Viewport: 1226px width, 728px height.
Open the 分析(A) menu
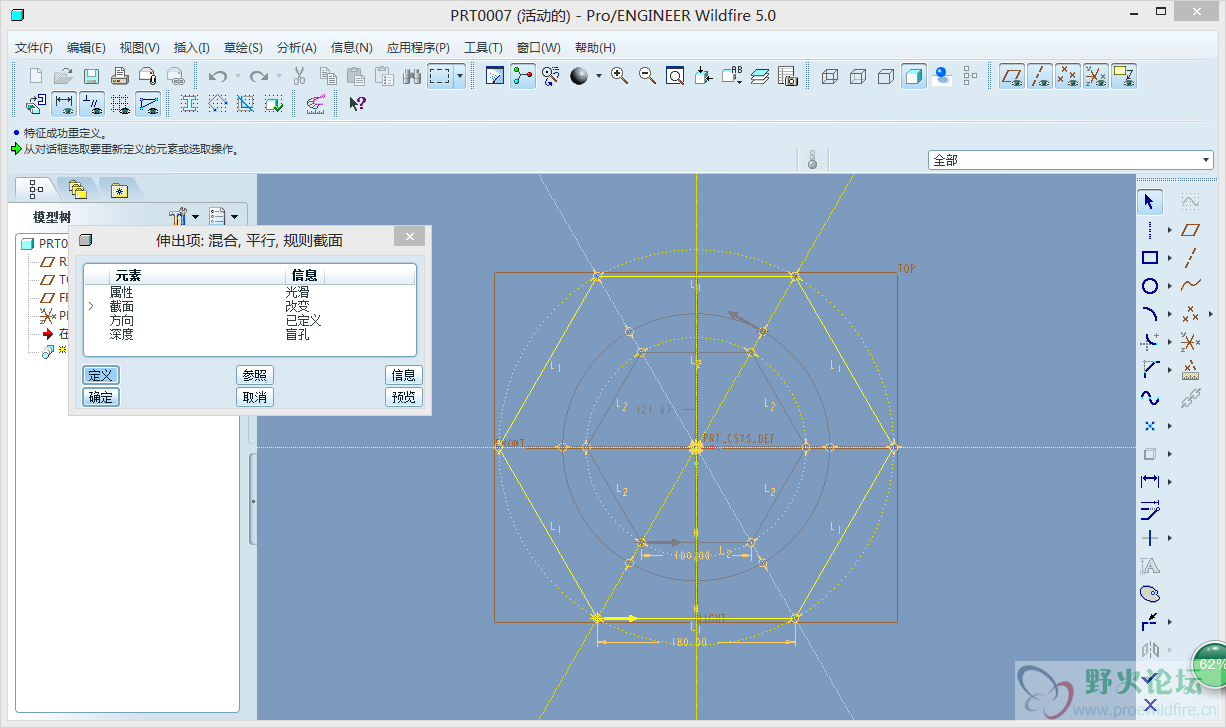[x=297, y=47]
